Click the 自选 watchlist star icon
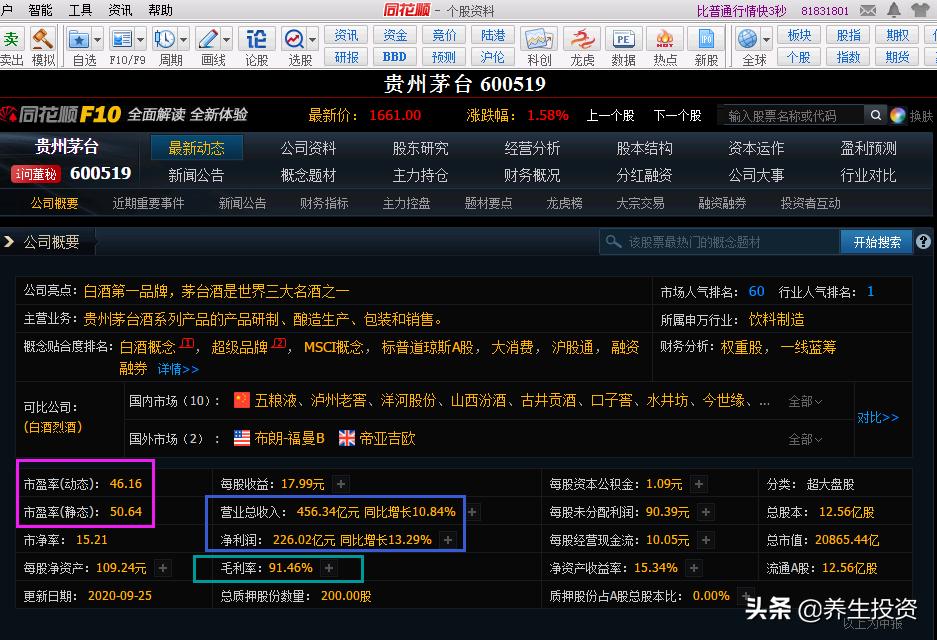The width and height of the screenshot is (937, 640). pos(80,38)
